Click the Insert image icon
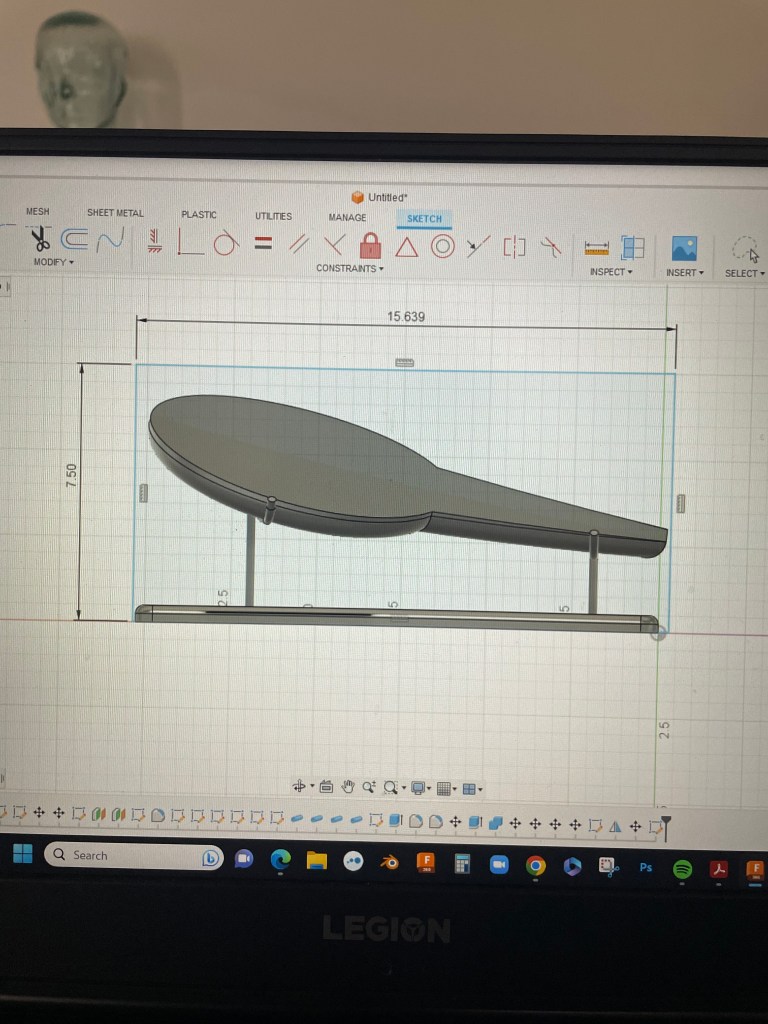 [x=684, y=248]
